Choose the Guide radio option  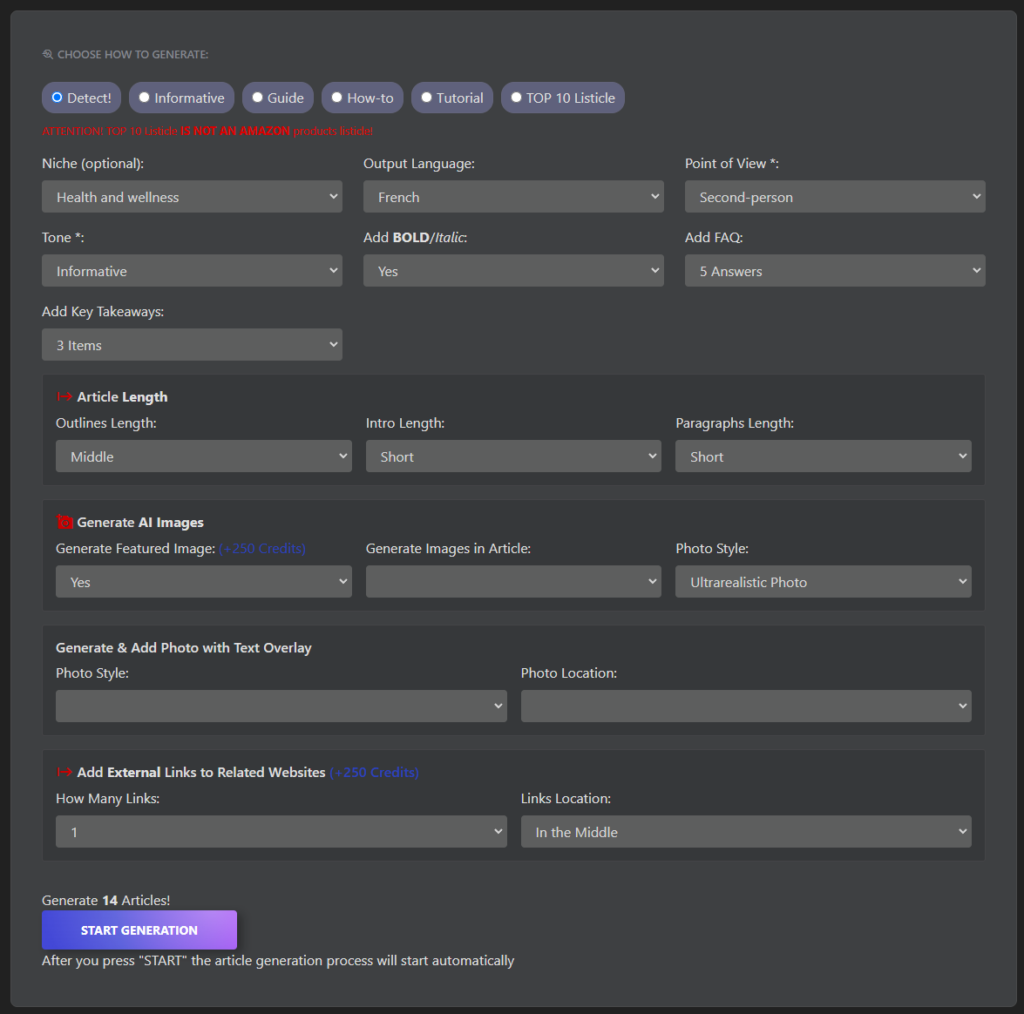pos(278,98)
